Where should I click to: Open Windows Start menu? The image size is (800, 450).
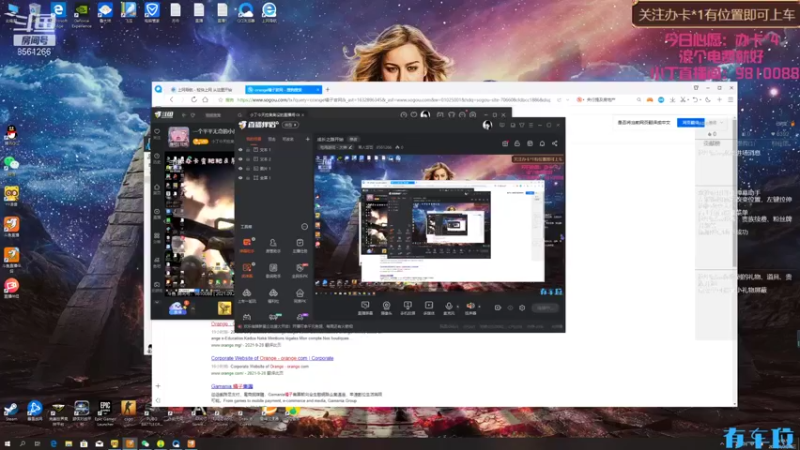[x=7, y=444]
